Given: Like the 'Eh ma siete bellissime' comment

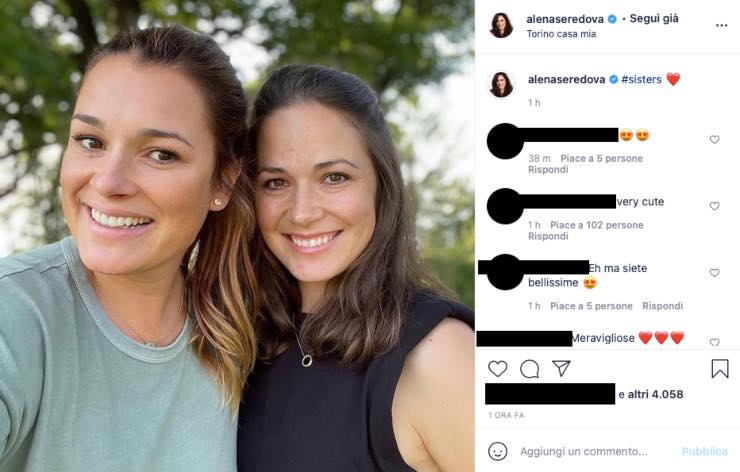Looking at the screenshot, I should click(x=714, y=273).
